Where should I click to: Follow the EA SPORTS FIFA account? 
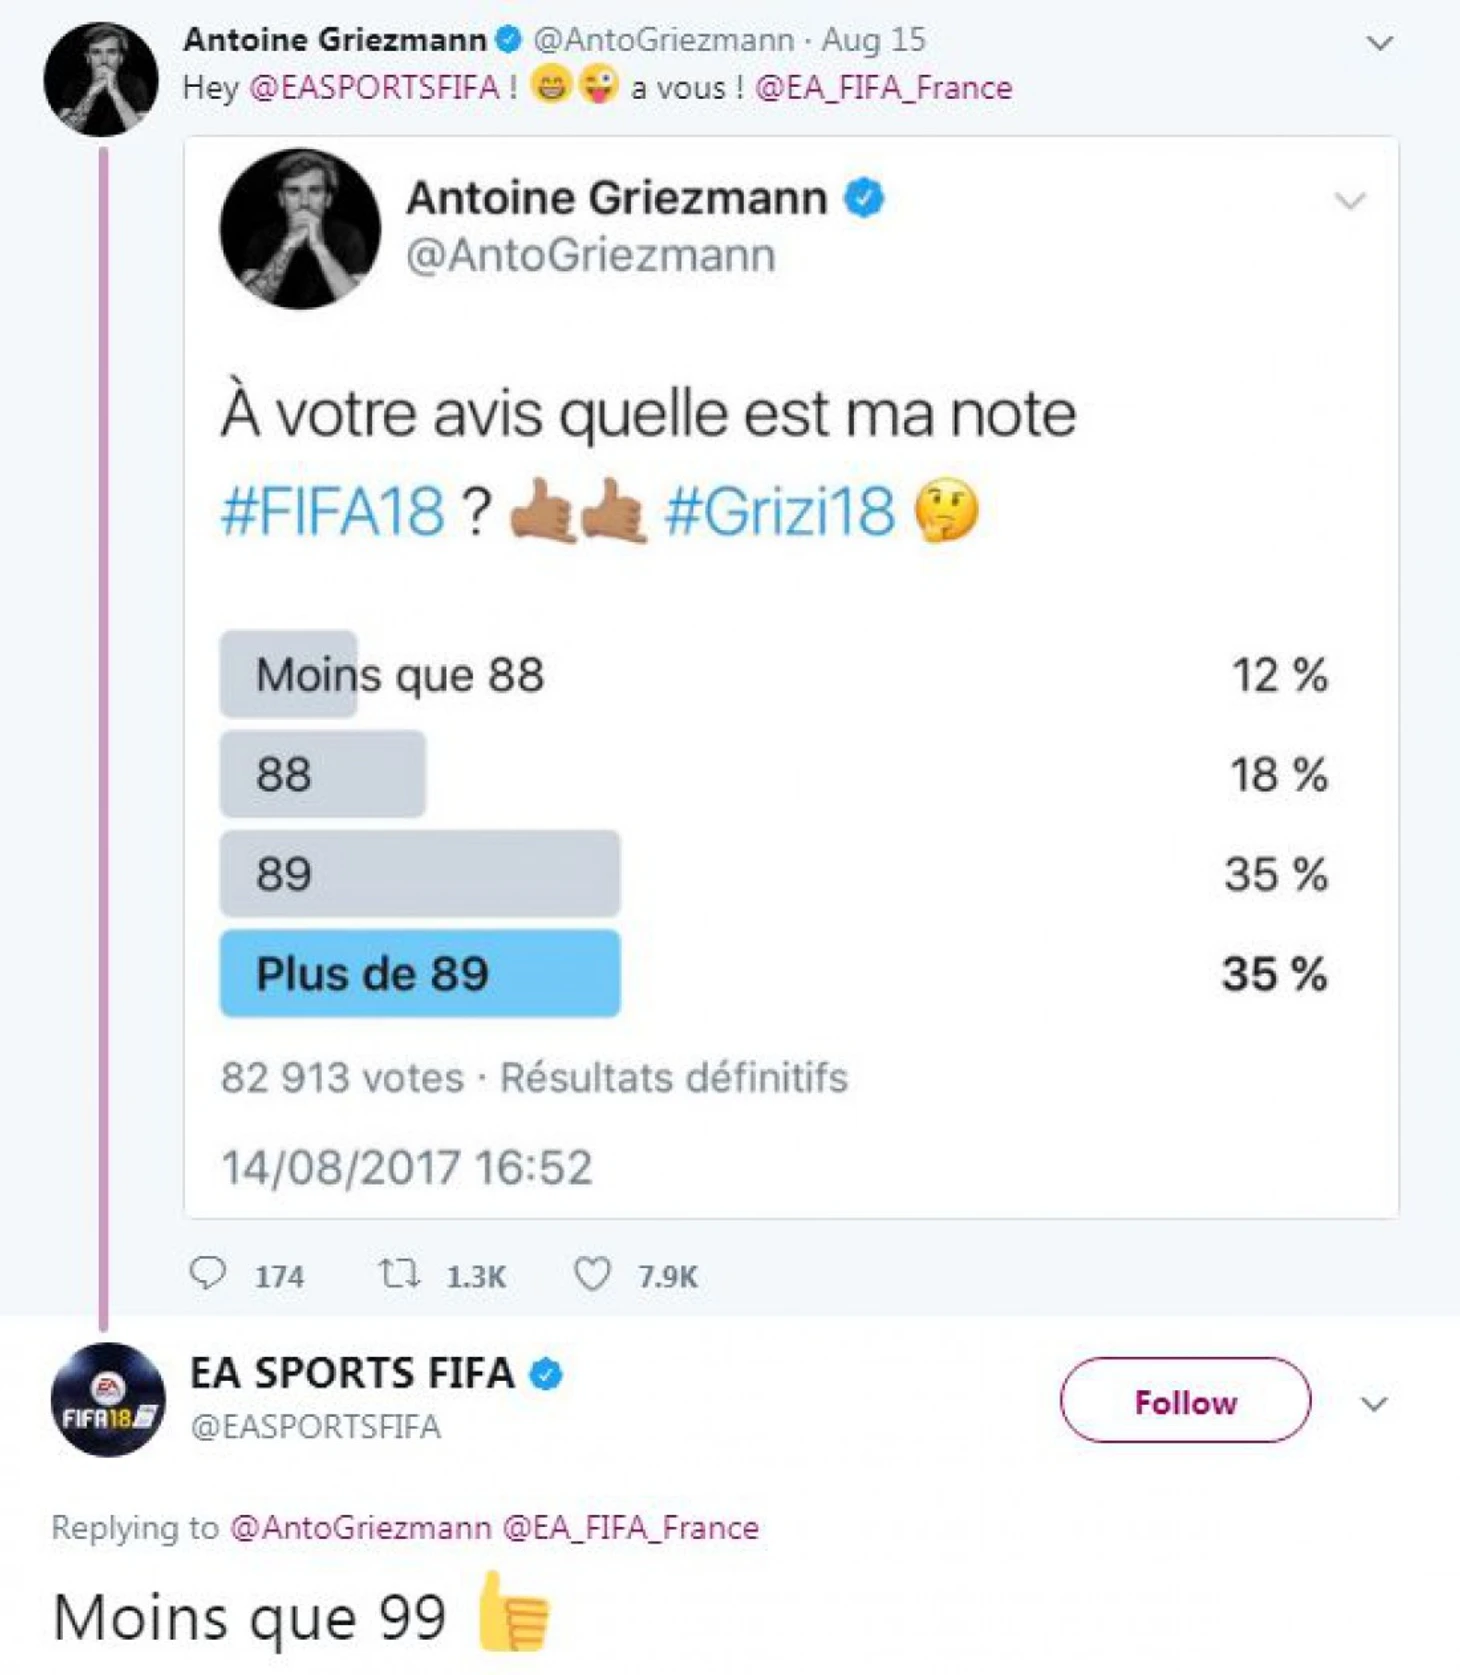[x=1185, y=1400]
